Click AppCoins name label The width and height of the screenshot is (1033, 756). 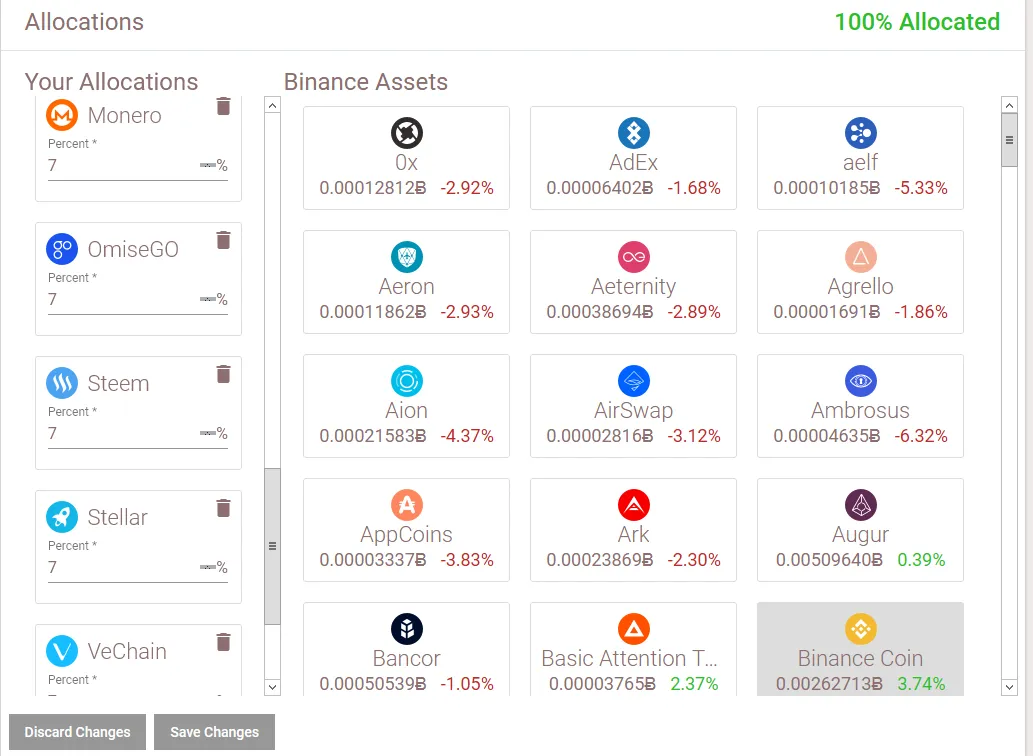(406, 534)
